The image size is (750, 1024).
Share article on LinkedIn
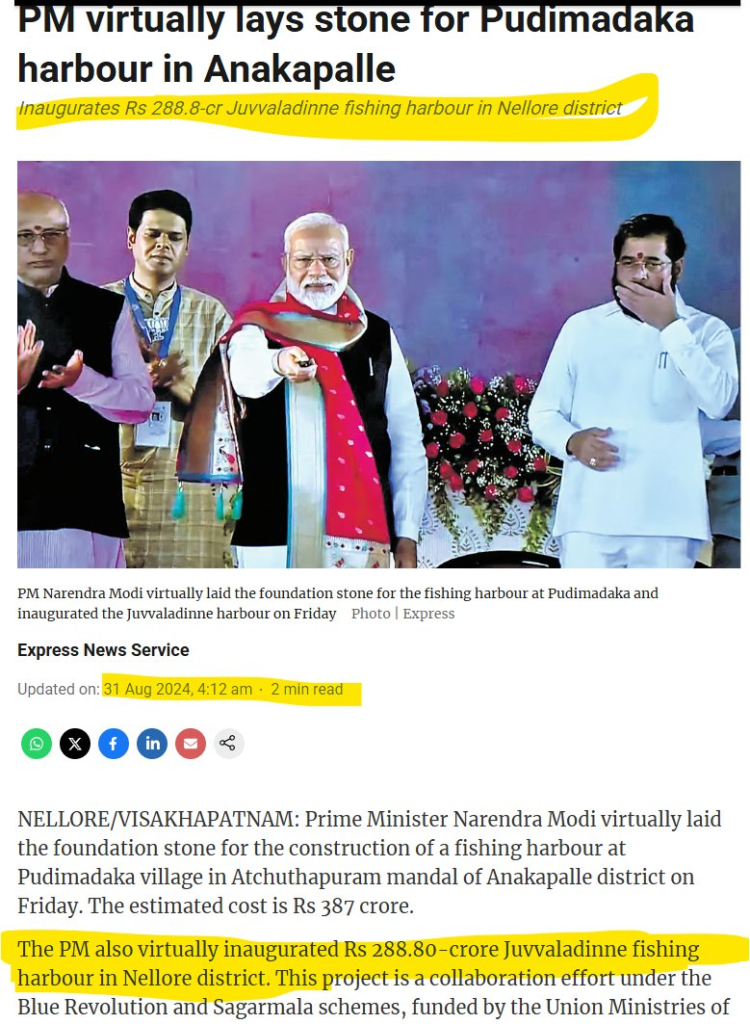point(152,743)
